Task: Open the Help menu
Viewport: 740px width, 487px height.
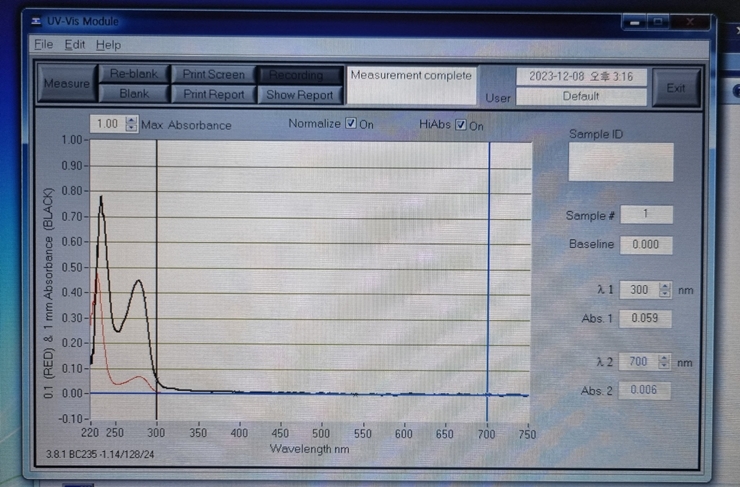Action: coord(108,45)
